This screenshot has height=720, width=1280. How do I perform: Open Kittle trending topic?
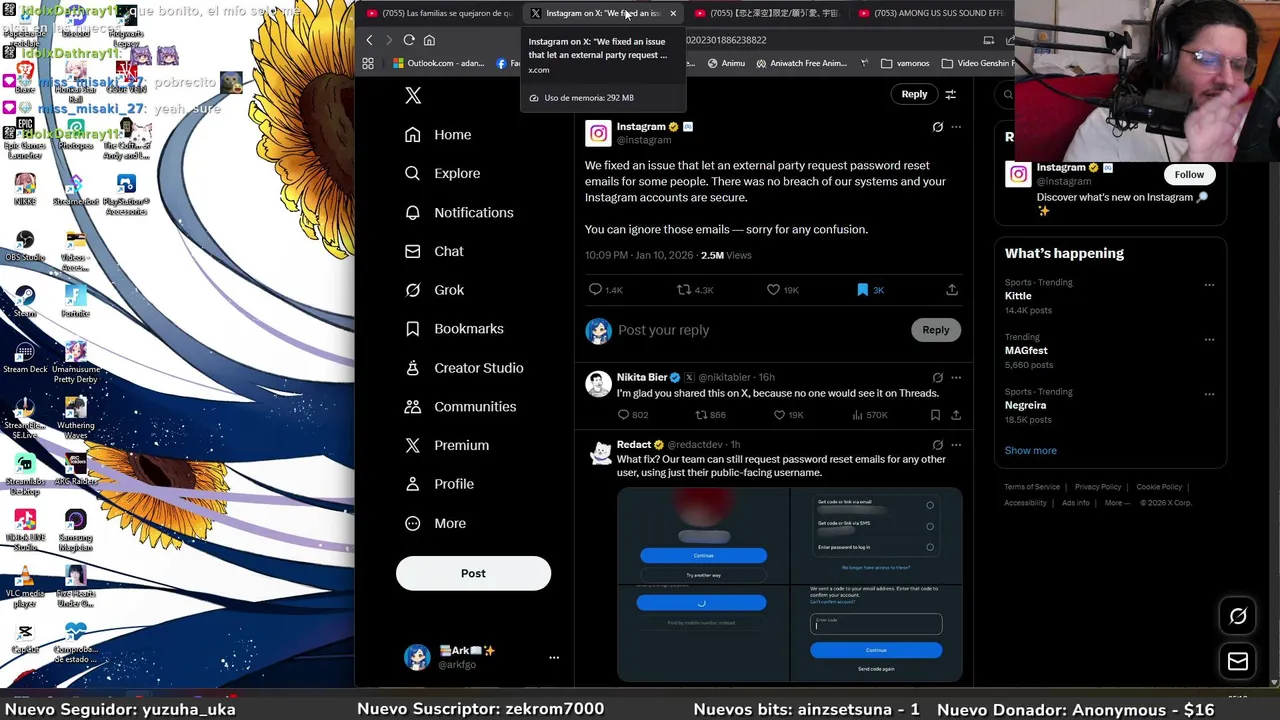(1018, 296)
